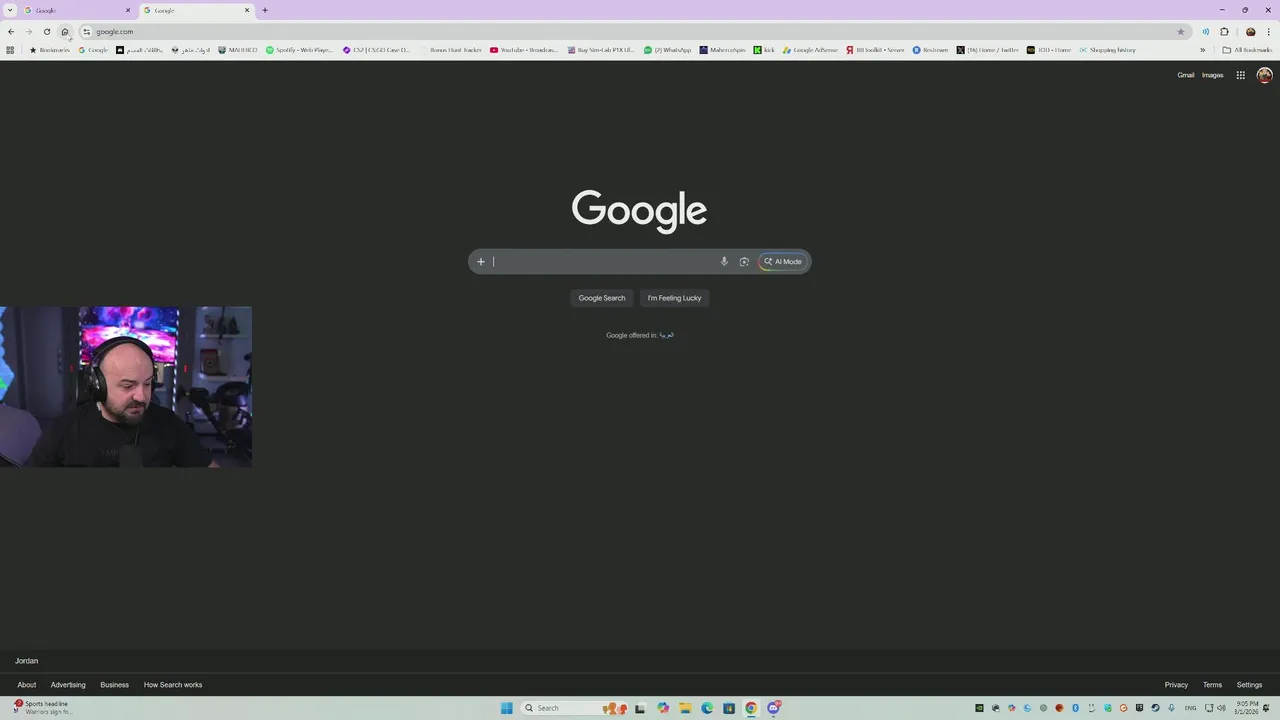Viewport: 1280px width, 720px height.
Task: Click the plus icon in search box
Action: (x=481, y=262)
